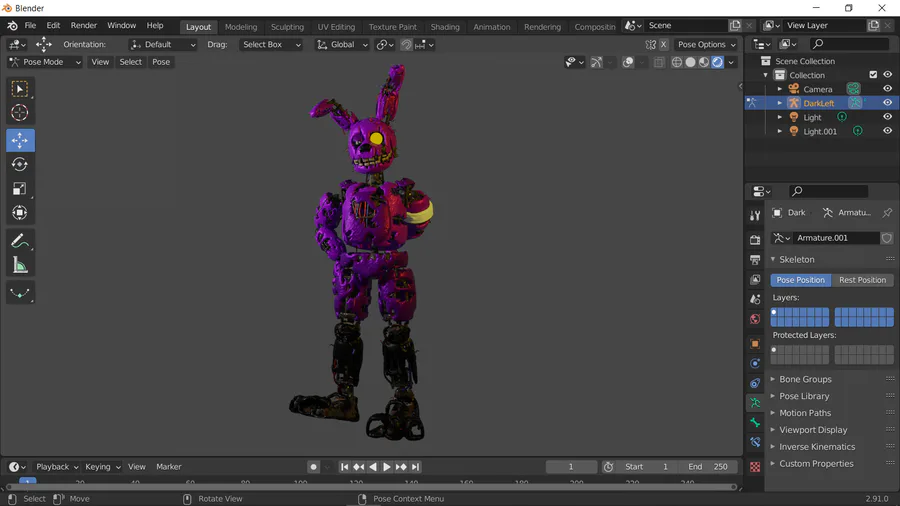Open the File menu
The image size is (900, 506).
point(30,26)
